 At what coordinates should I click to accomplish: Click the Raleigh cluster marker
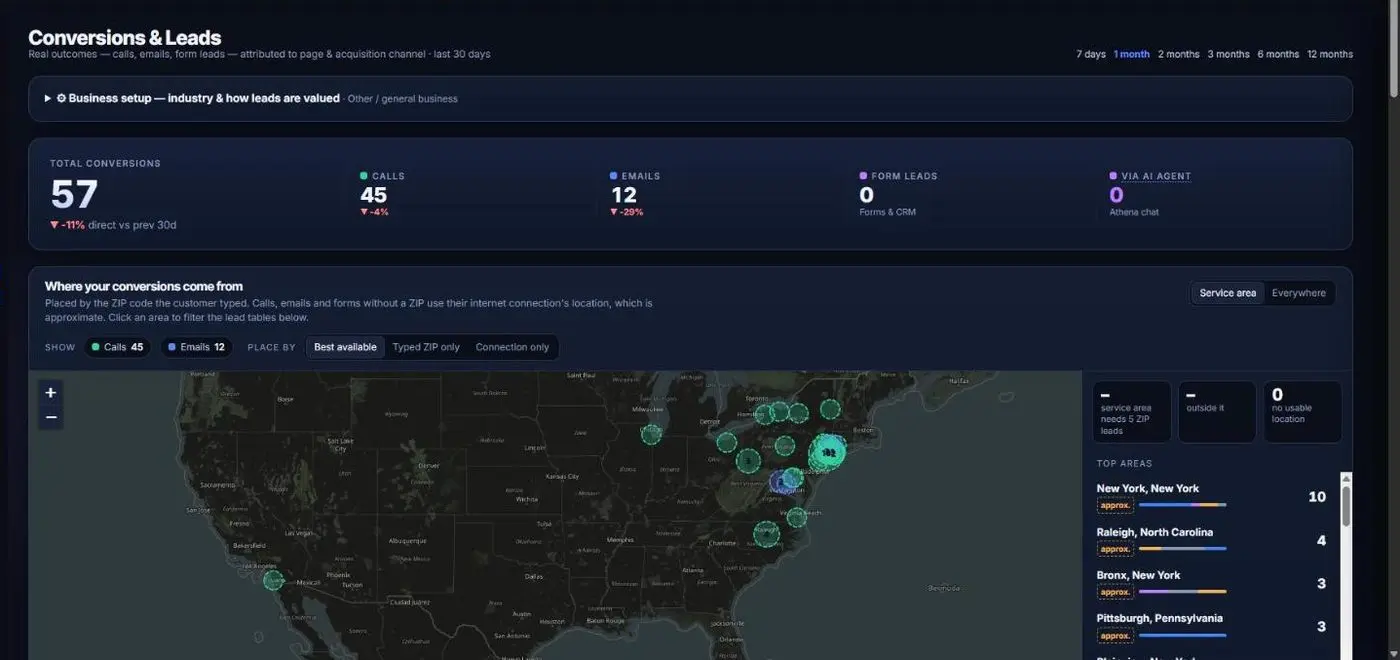766,534
